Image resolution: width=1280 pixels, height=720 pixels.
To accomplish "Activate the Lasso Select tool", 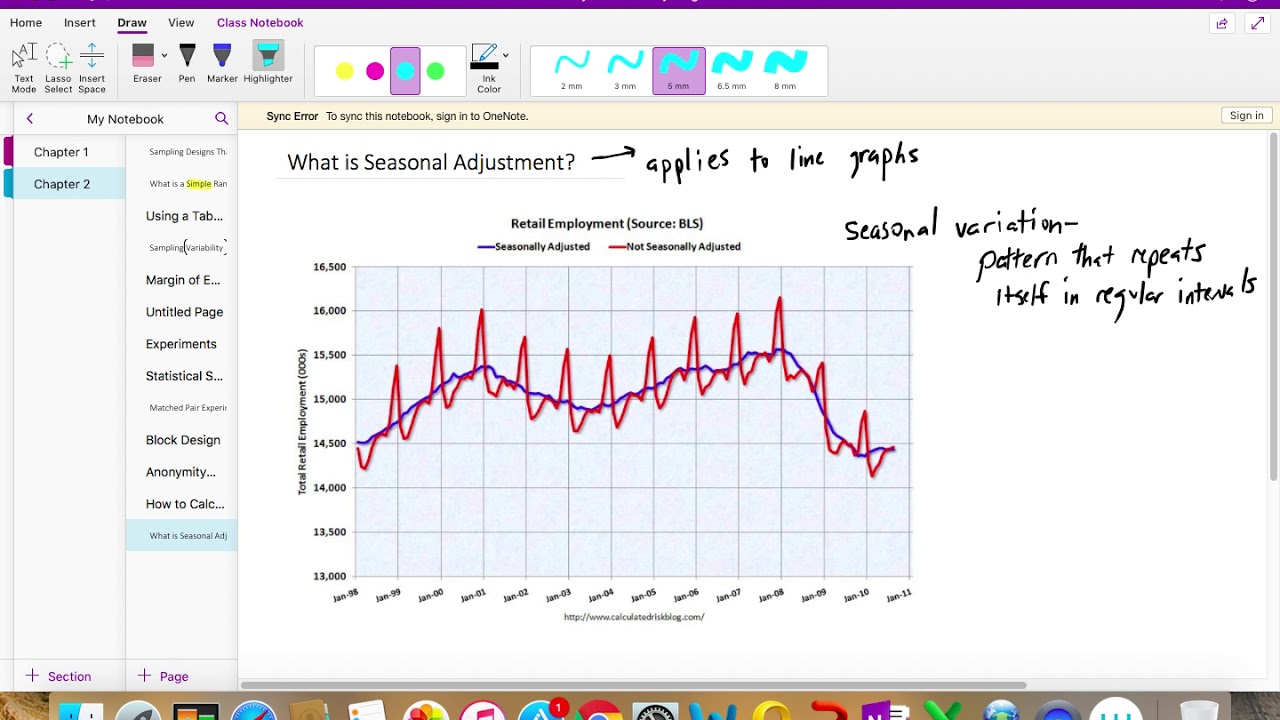I will (58, 69).
